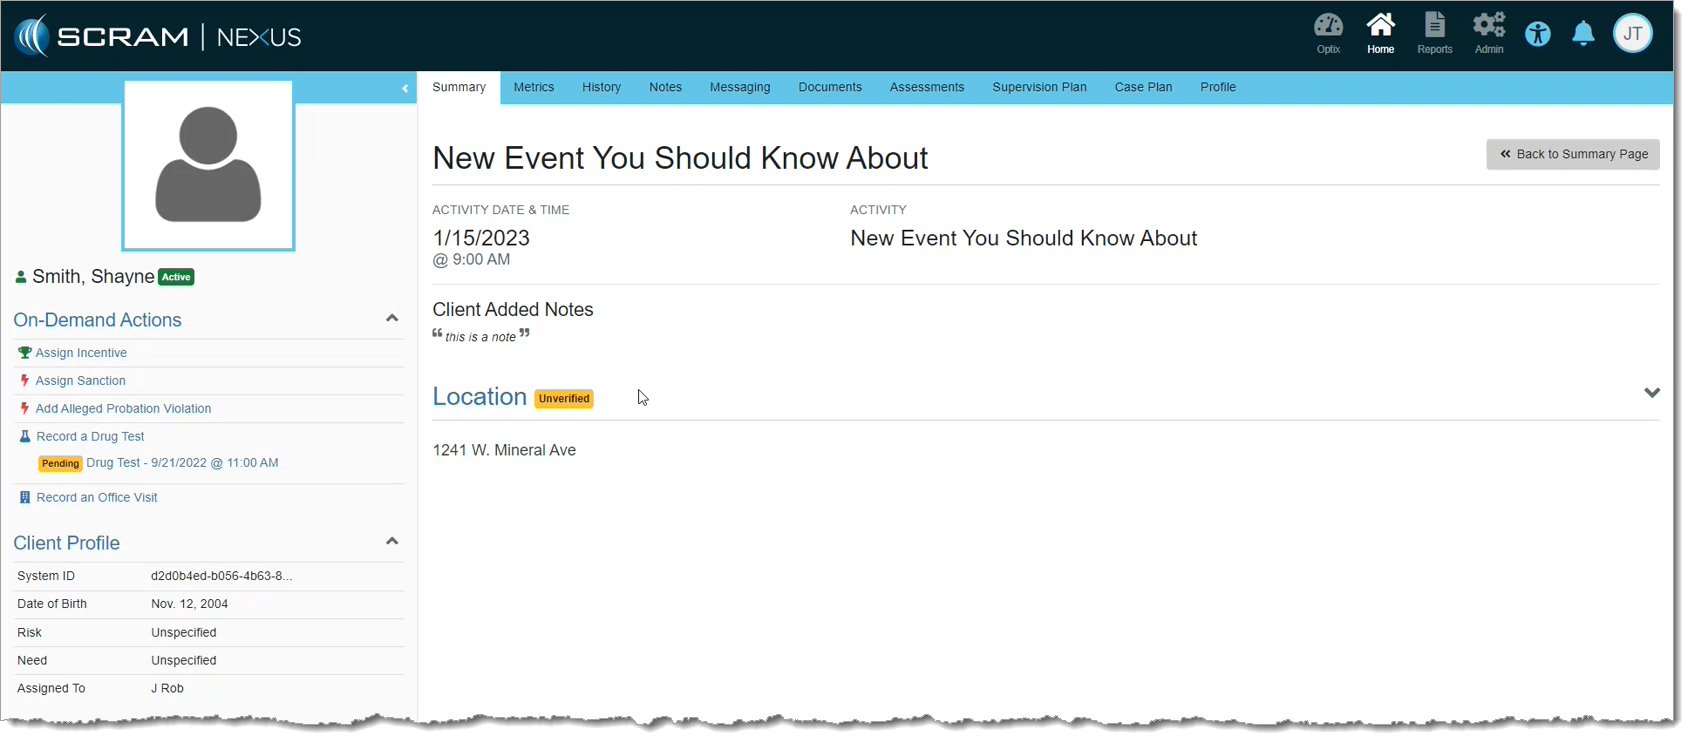The image size is (1689, 740).
Task: Switch to the Metrics tab
Action: (533, 88)
